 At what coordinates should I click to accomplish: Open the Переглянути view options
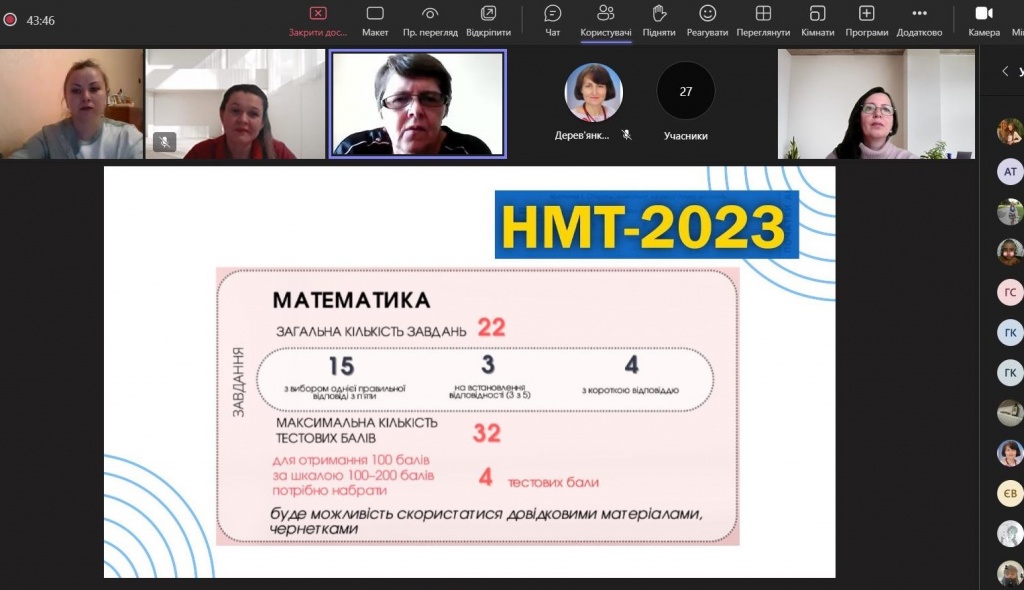click(763, 22)
